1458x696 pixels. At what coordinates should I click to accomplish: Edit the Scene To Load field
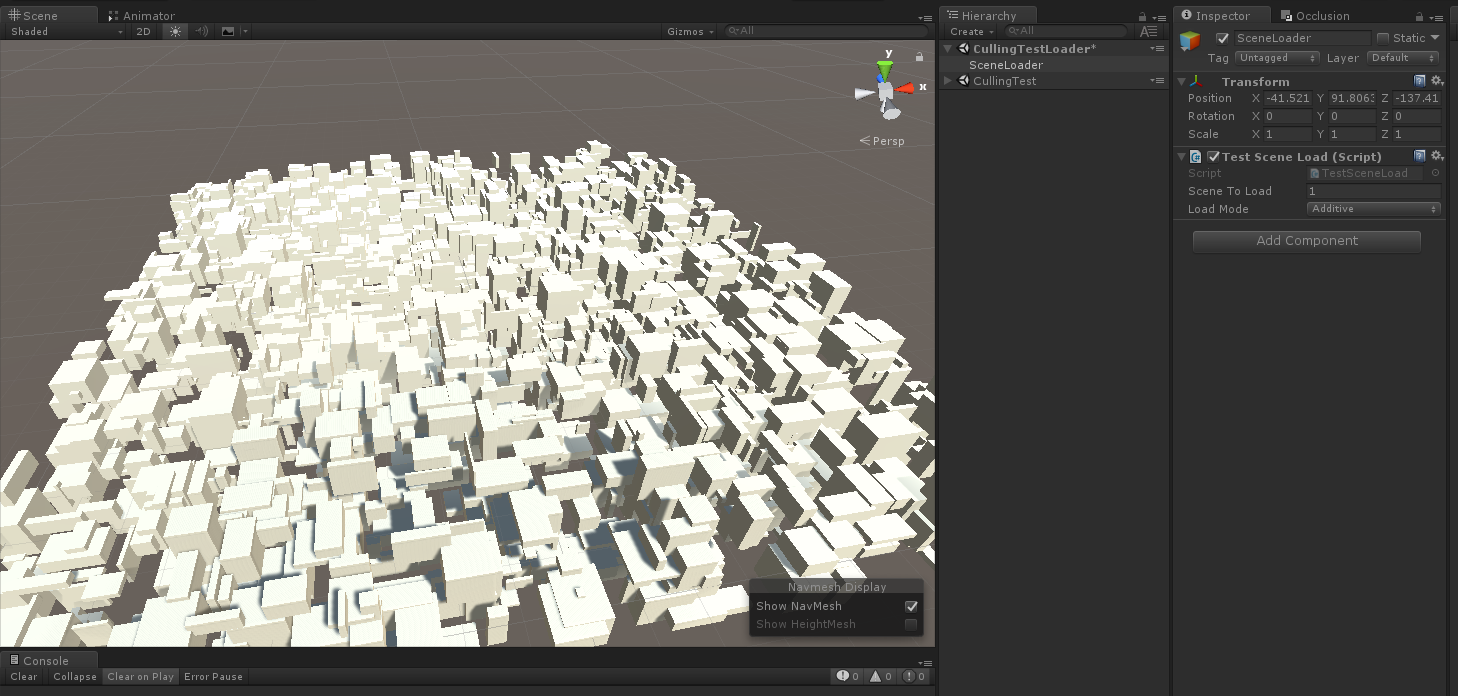pyautogui.click(x=1373, y=190)
